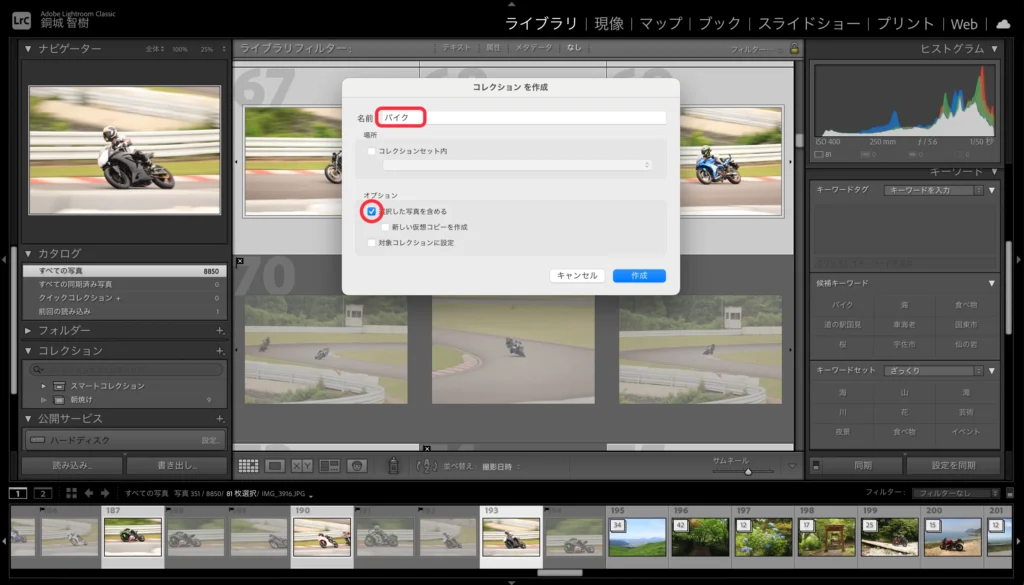Check 対象コレクションに設定 option
This screenshot has height=585, width=1024.
tap(372, 242)
